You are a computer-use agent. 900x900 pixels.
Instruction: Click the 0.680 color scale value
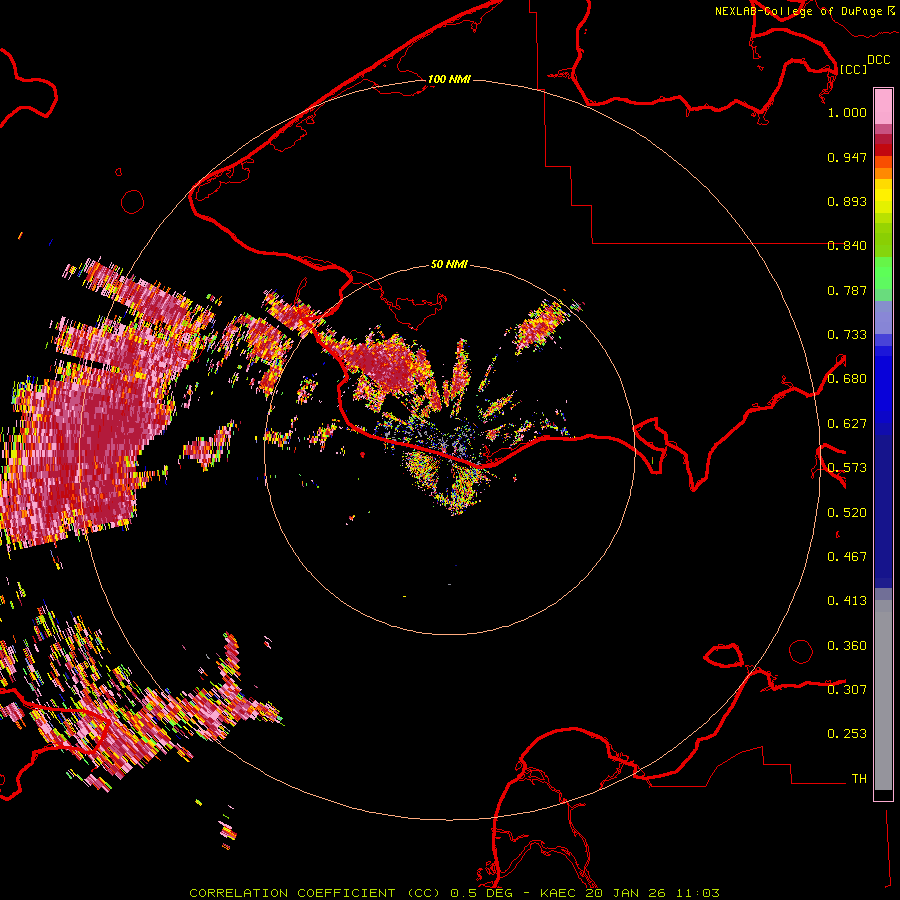(847, 379)
